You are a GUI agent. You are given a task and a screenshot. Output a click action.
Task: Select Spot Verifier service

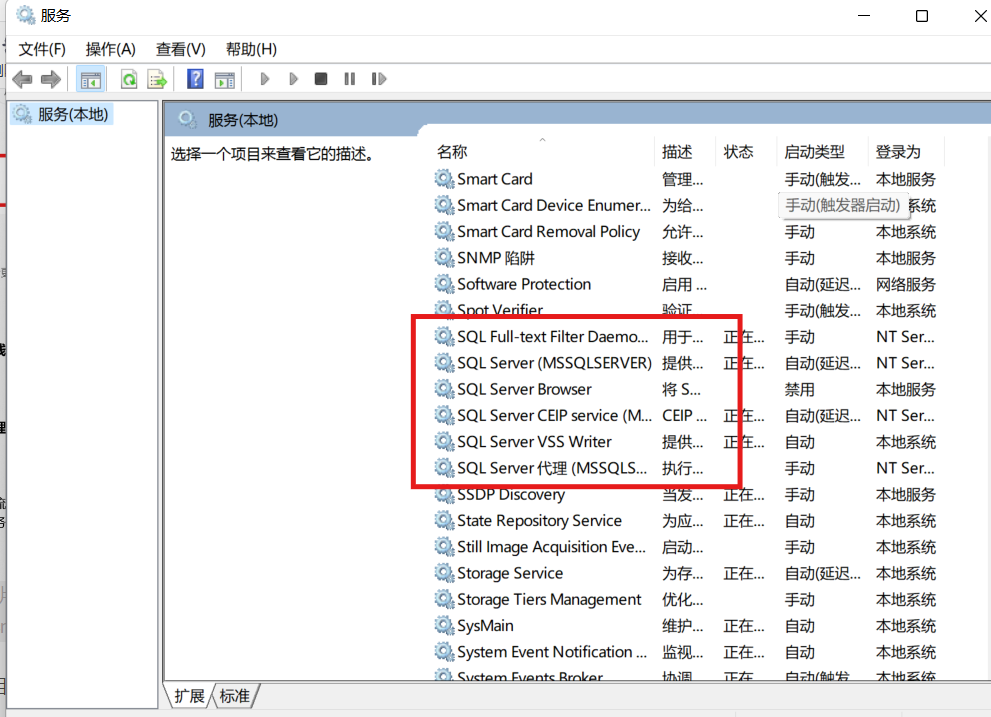(500, 310)
